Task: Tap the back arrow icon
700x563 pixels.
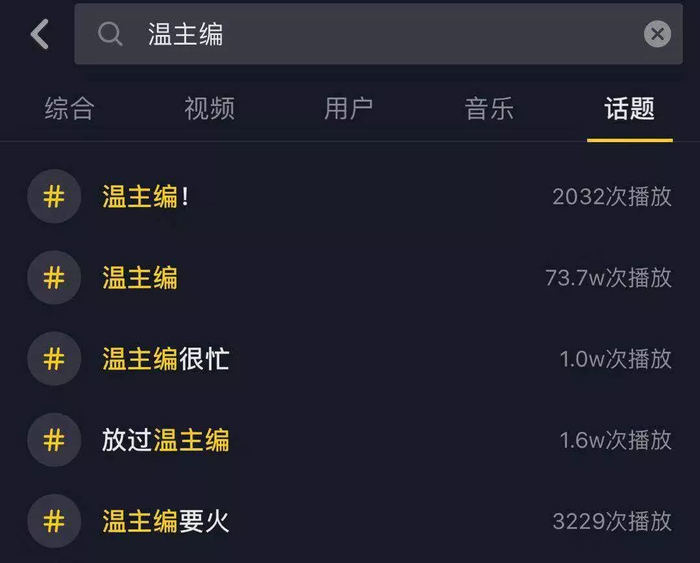Action: click(39, 34)
